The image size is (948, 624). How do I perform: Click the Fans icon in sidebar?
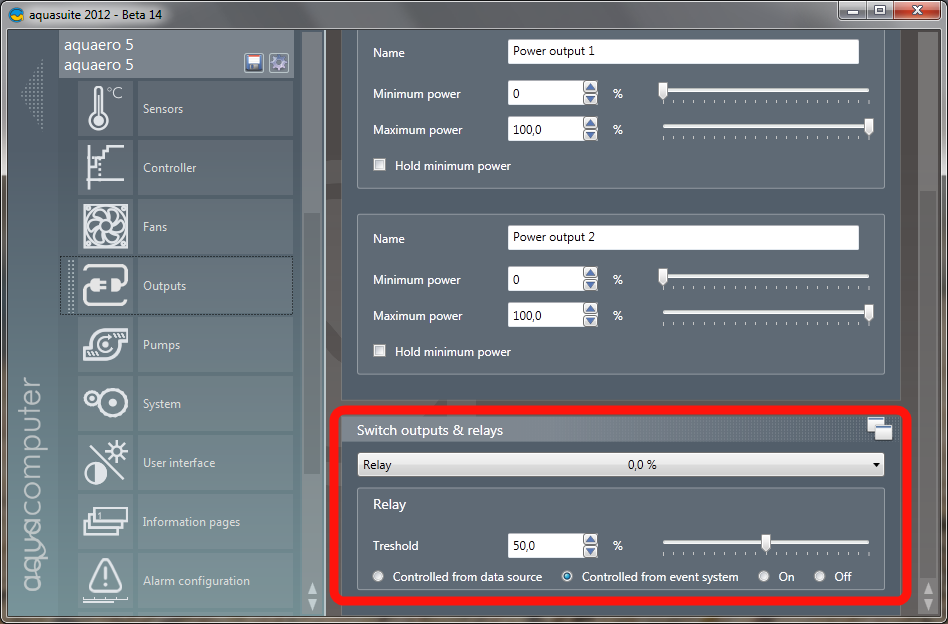105,227
